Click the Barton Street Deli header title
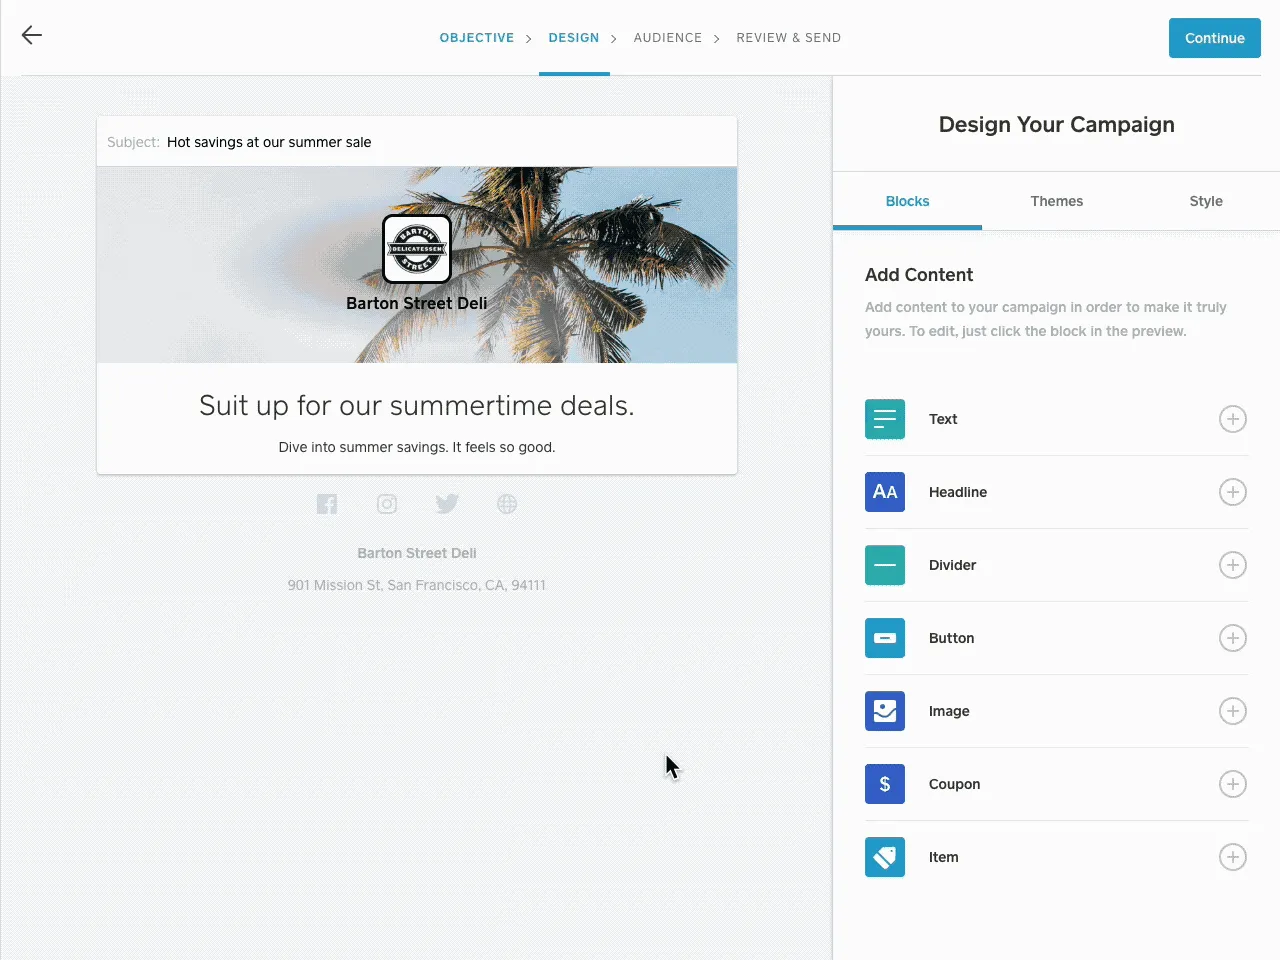The width and height of the screenshot is (1280, 960). click(x=417, y=303)
